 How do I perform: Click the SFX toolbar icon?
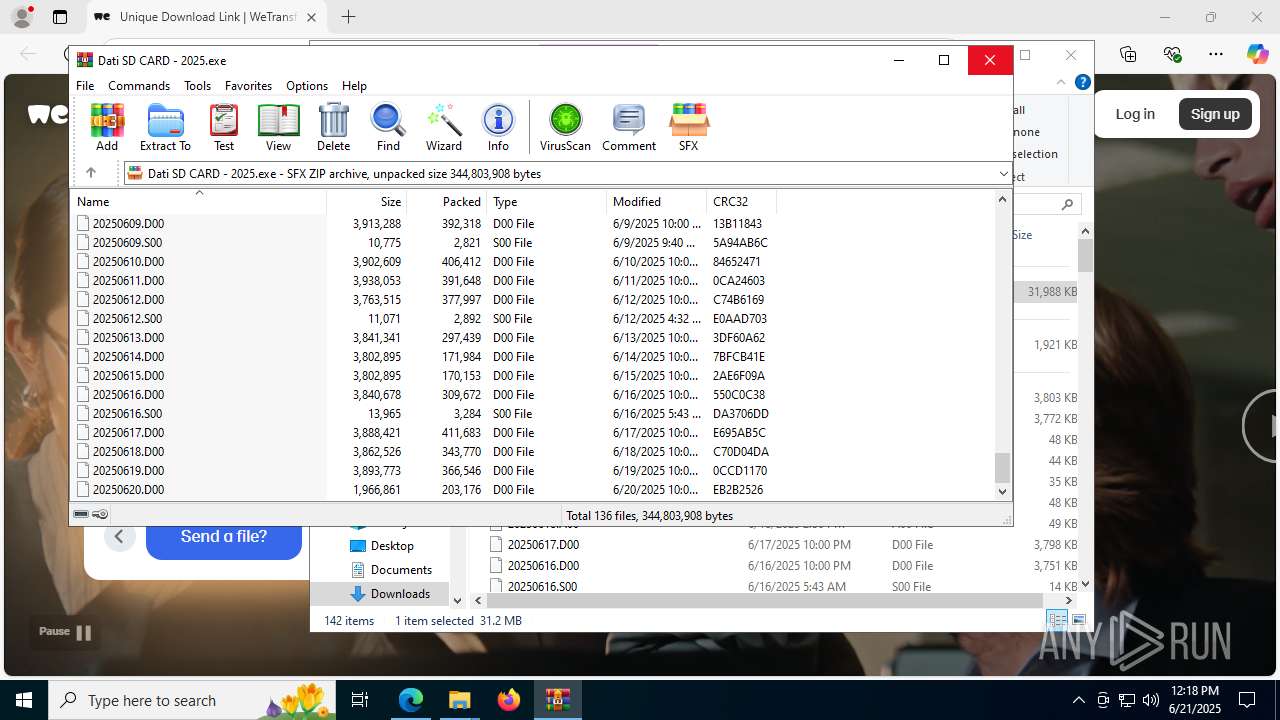pyautogui.click(x=688, y=127)
